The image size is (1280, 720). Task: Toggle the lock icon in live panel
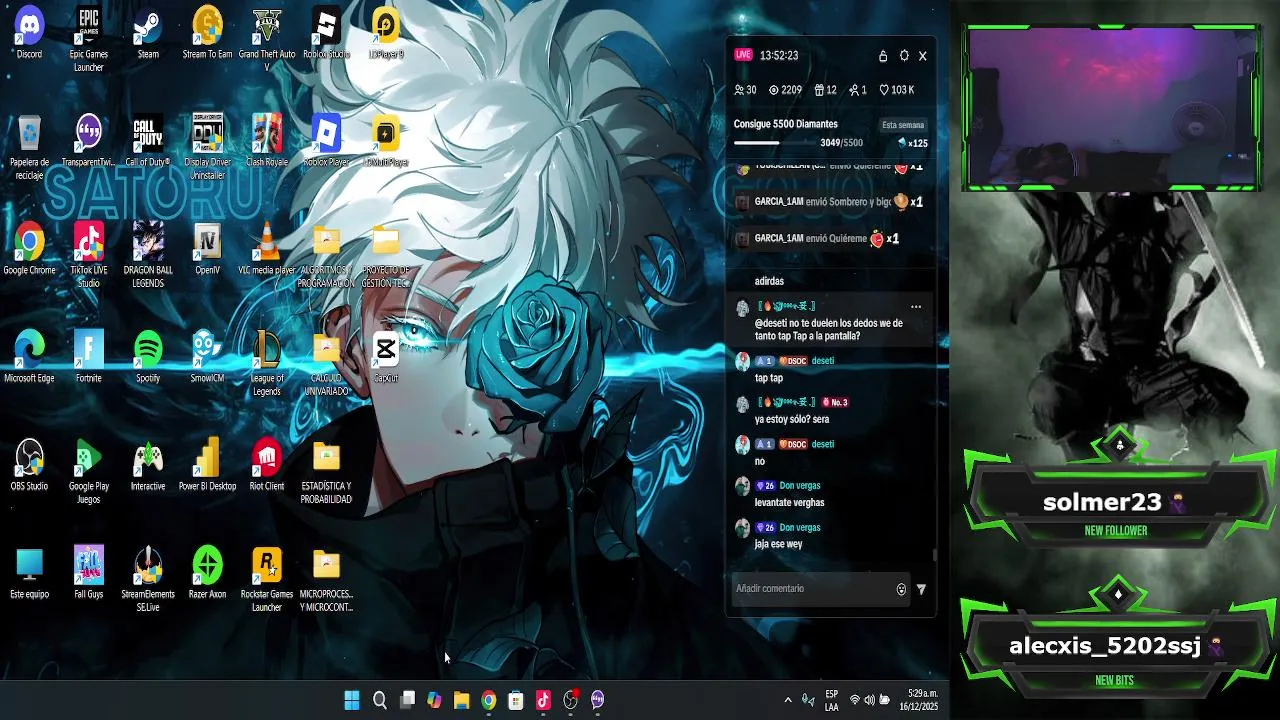pyautogui.click(x=883, y=56)
